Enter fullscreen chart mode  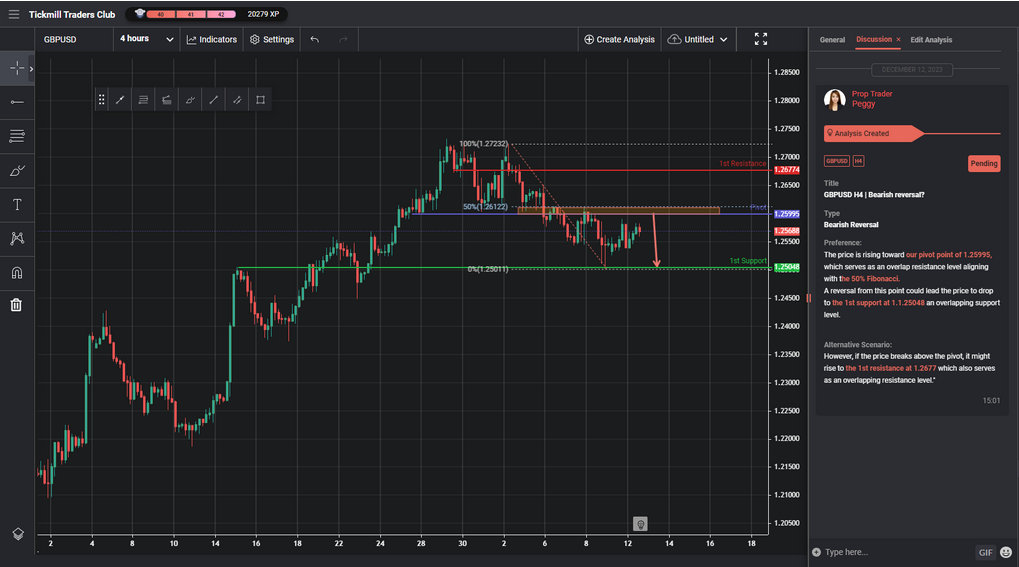tap(761, 40)
